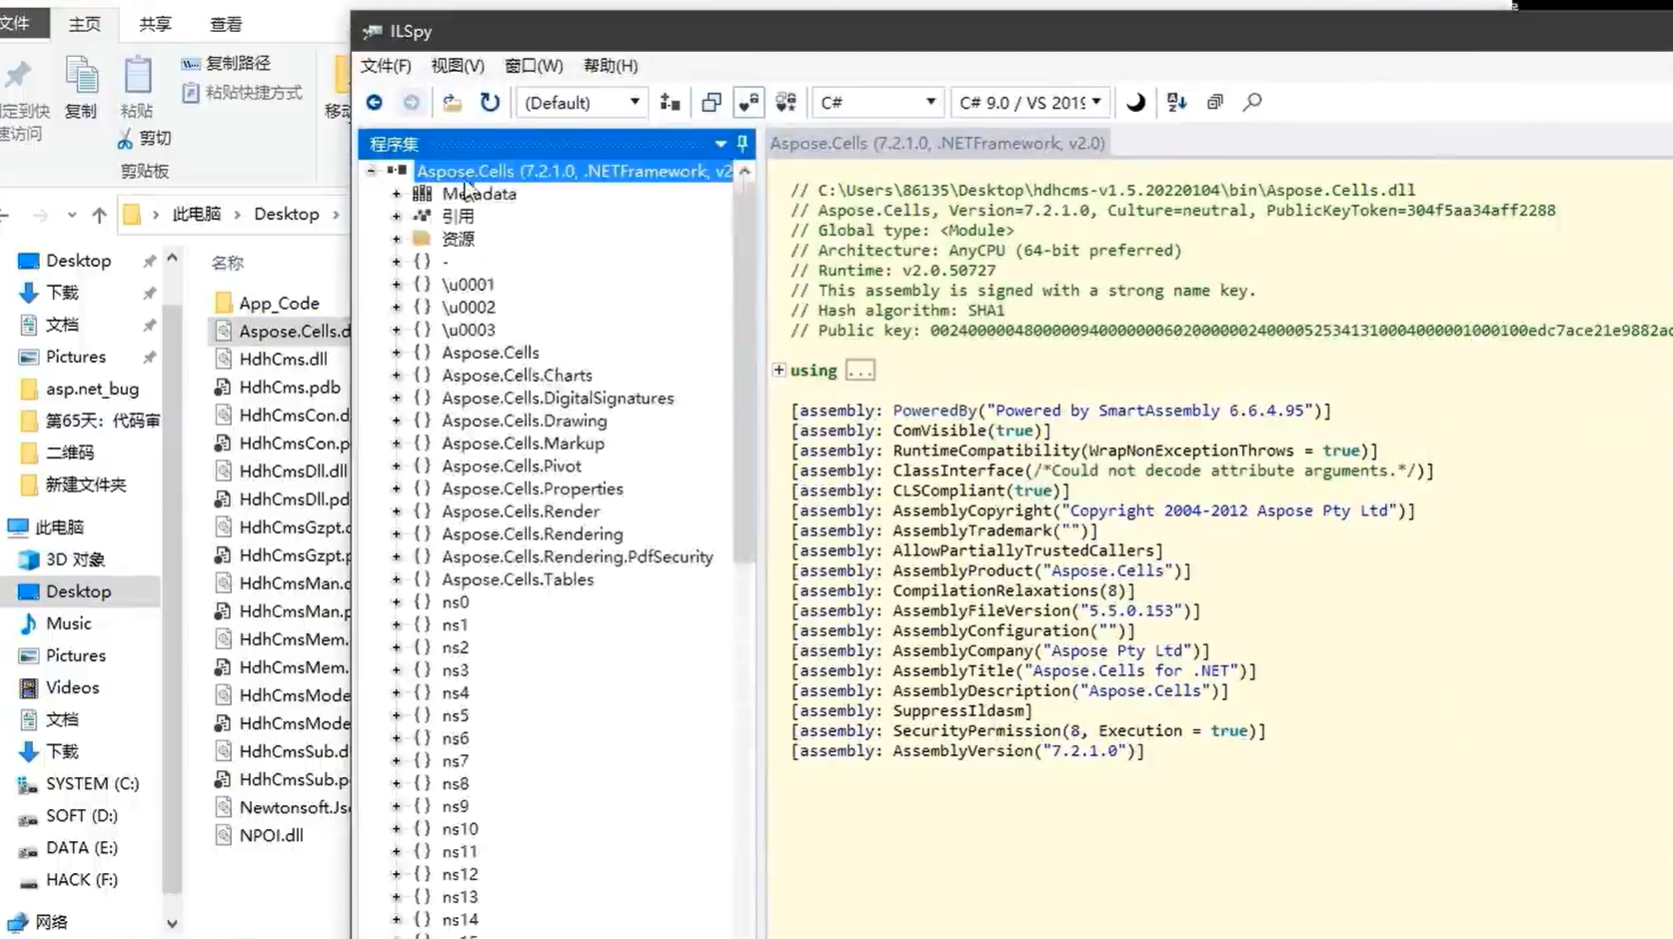
Task: Click the Back navigation arrow in ILSpy
Action: coord(374,102)
